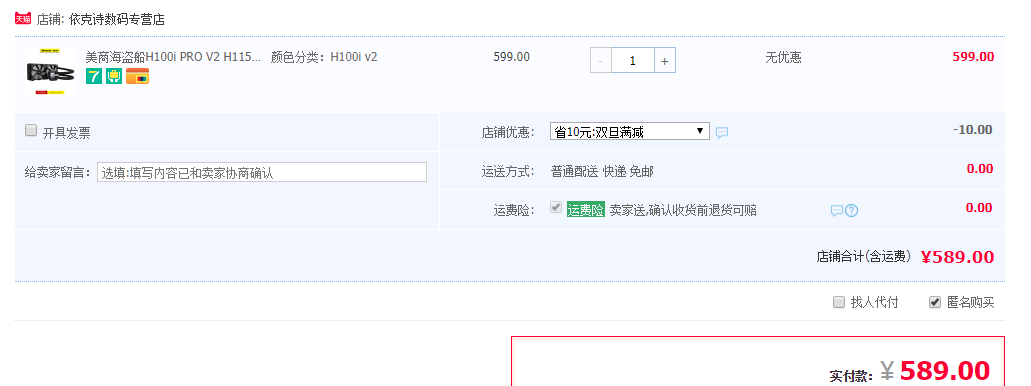Viewport: 1031px width, 386px height.
Task: Click the grey 599.00 unit price
Action: coord(512,57)
